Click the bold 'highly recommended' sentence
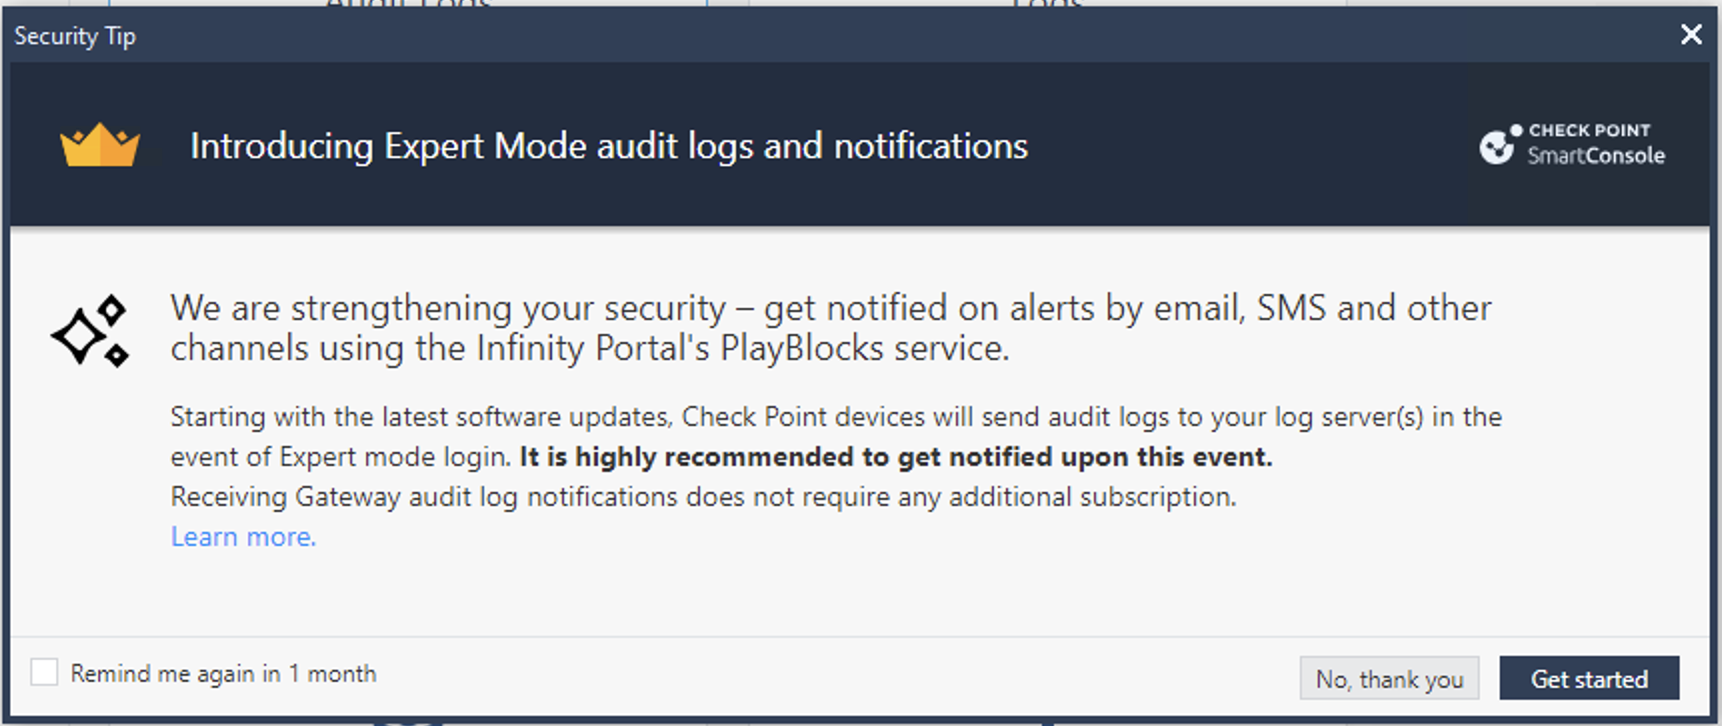1722x726 pixels. (x=895, y=457)
